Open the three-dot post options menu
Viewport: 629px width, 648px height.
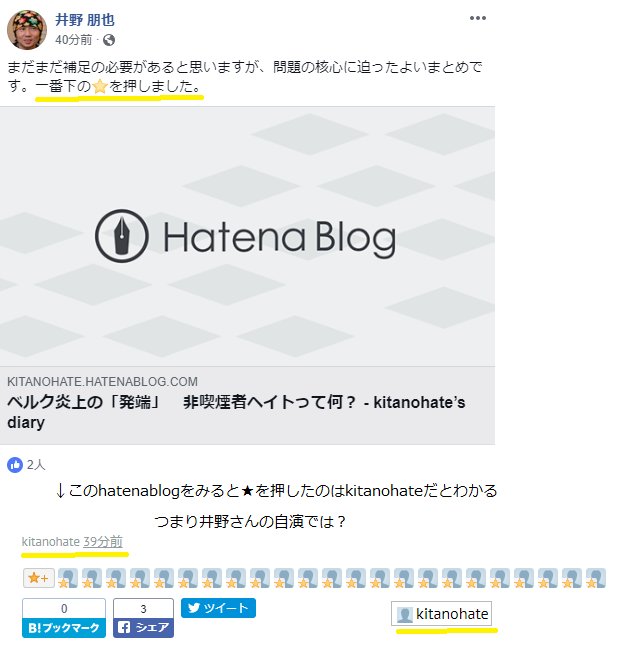[477, 18]
